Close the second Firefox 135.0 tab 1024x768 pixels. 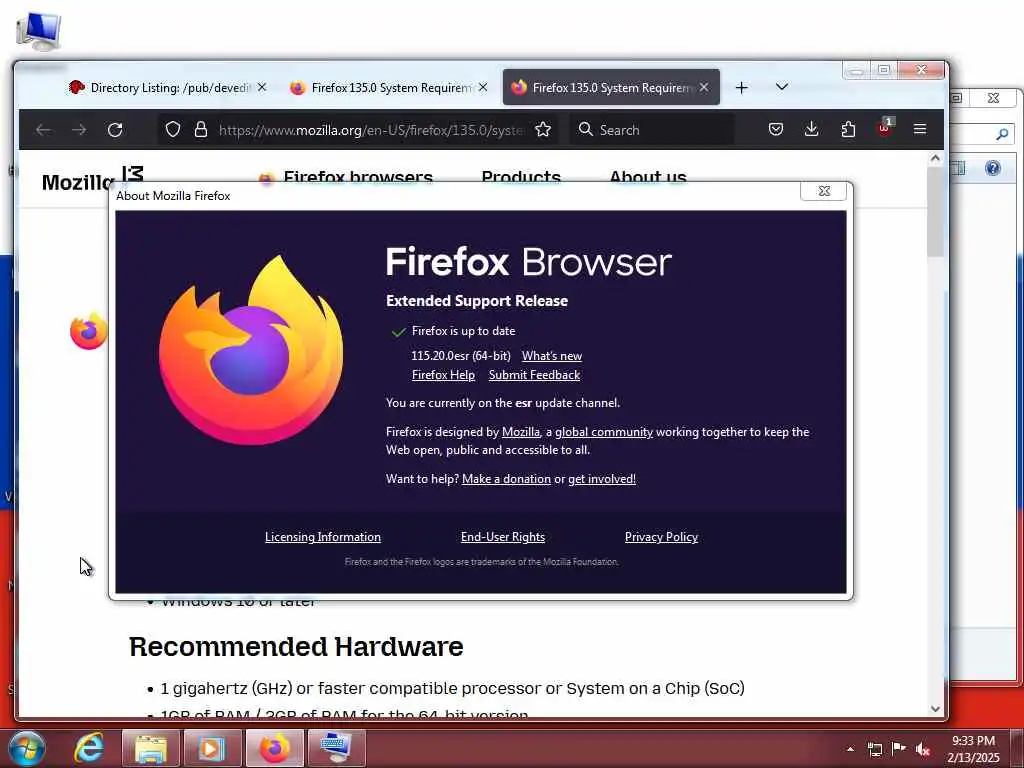coord(483,87)
